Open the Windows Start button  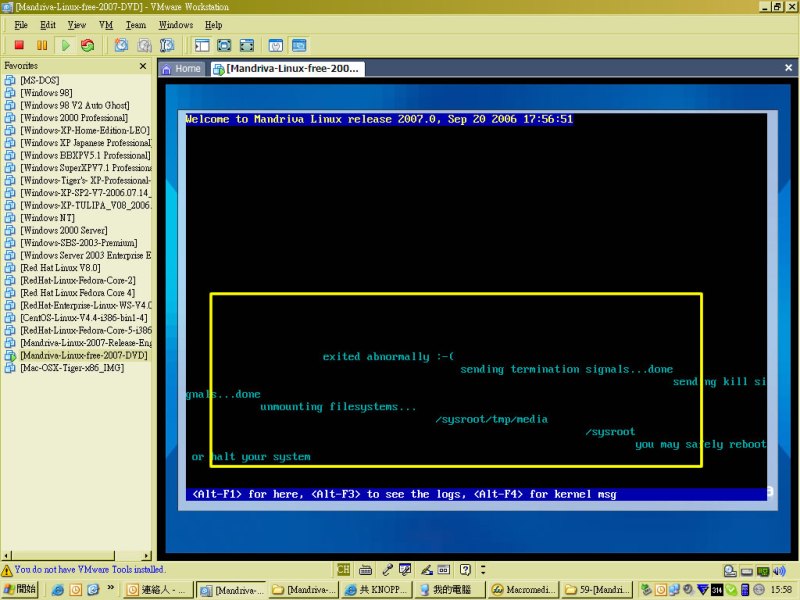point(20,590)
